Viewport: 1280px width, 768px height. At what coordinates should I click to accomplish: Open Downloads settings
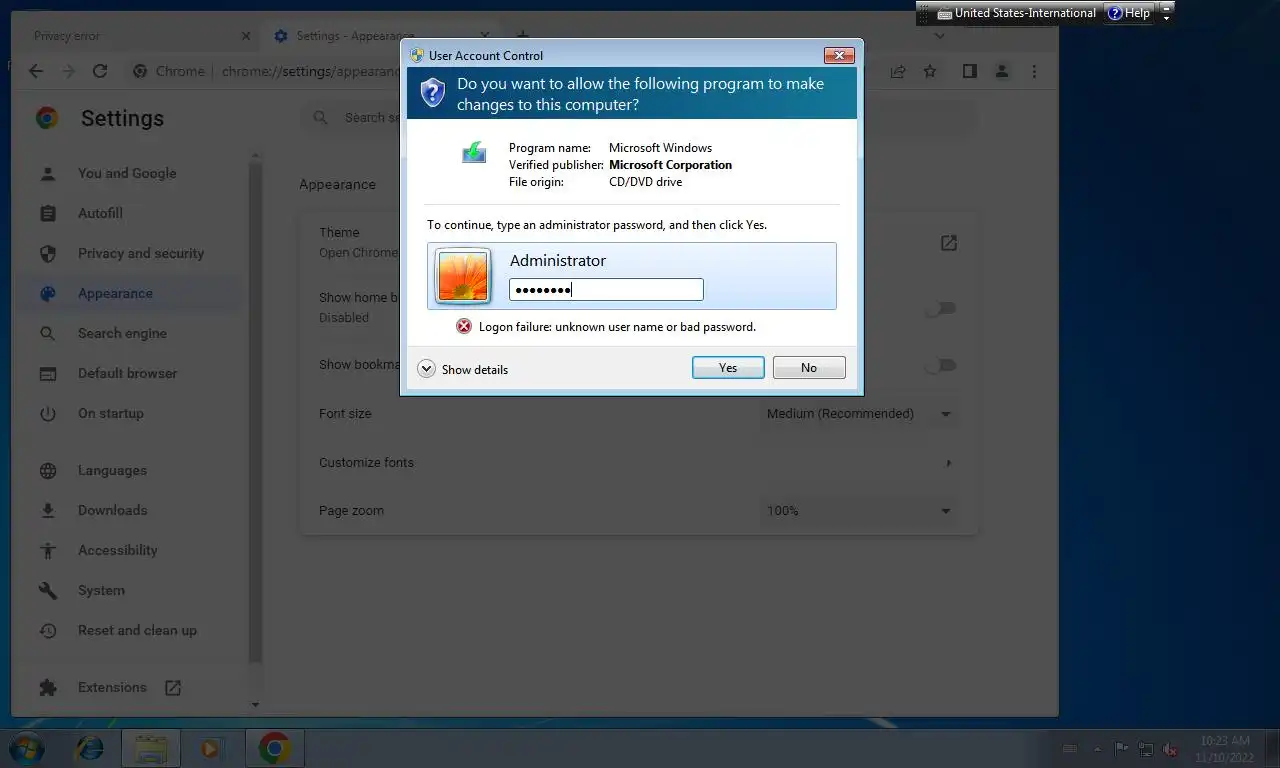(x=112, y=510)
